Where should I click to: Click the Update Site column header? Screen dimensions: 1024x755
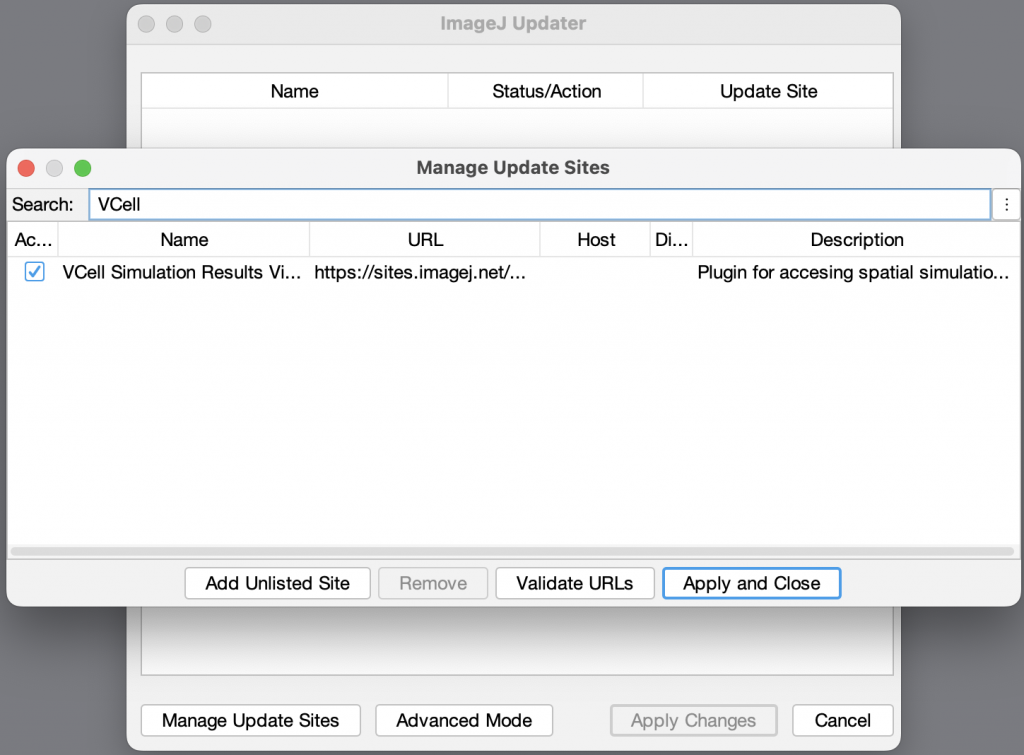pyautogui.click(x=767, y=90)
